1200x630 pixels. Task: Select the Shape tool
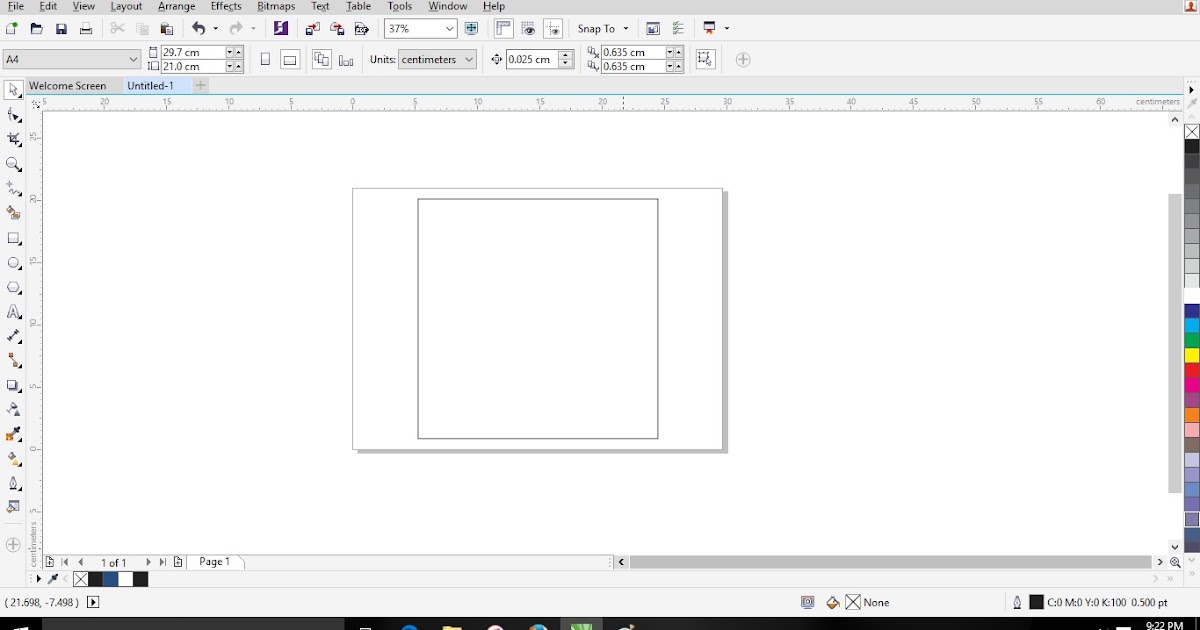pos(13,115)
